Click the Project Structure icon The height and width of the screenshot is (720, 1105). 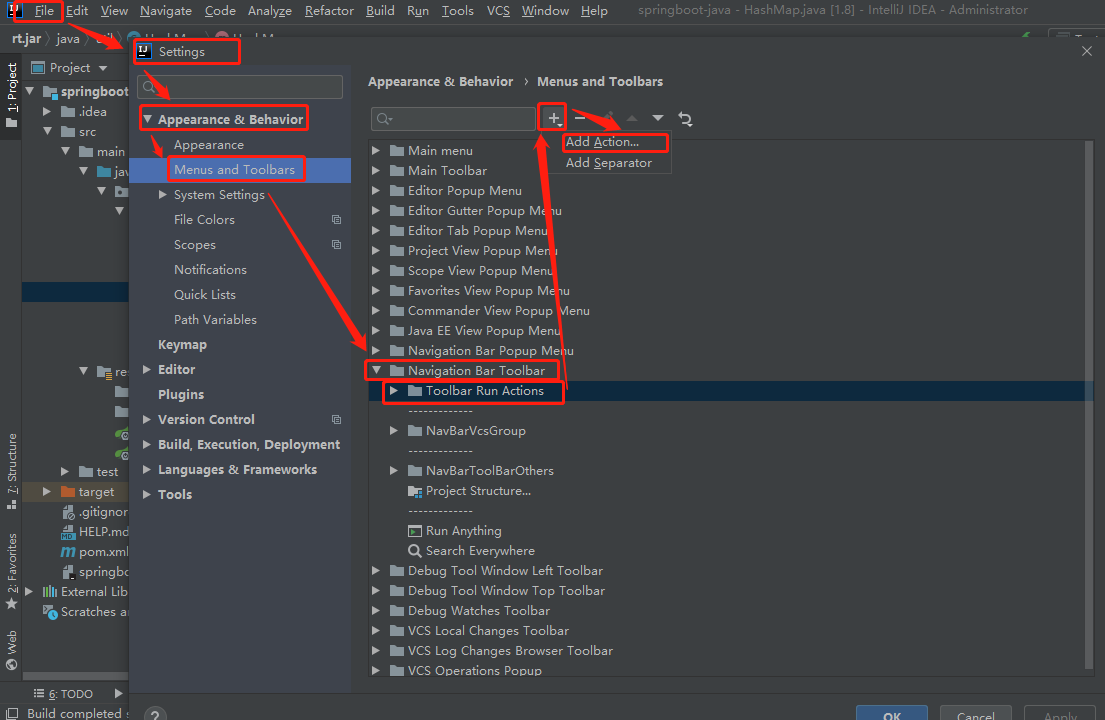tap(415, 491)
